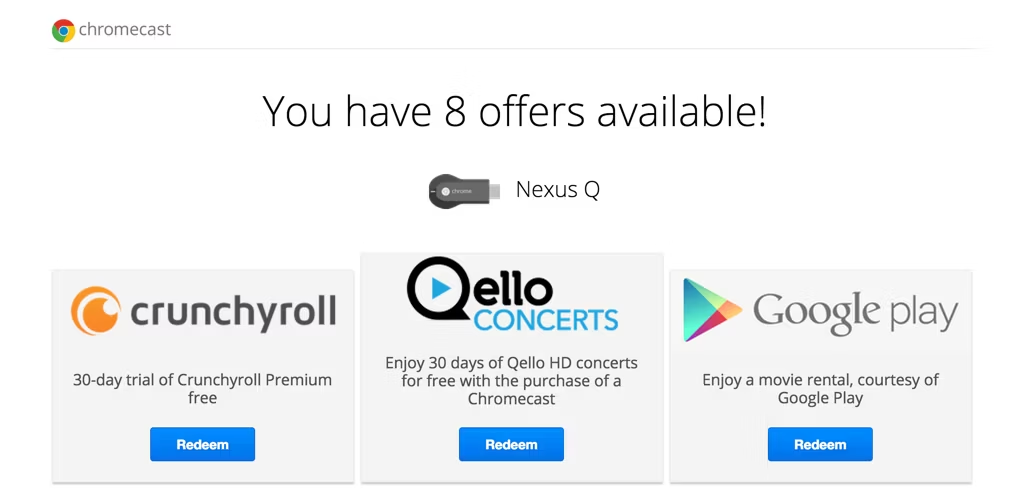The width and height of the screenshot is (1027, 499).
Task: Click the Qello HD concerts offer description
Action: click(x=511, y=380)
